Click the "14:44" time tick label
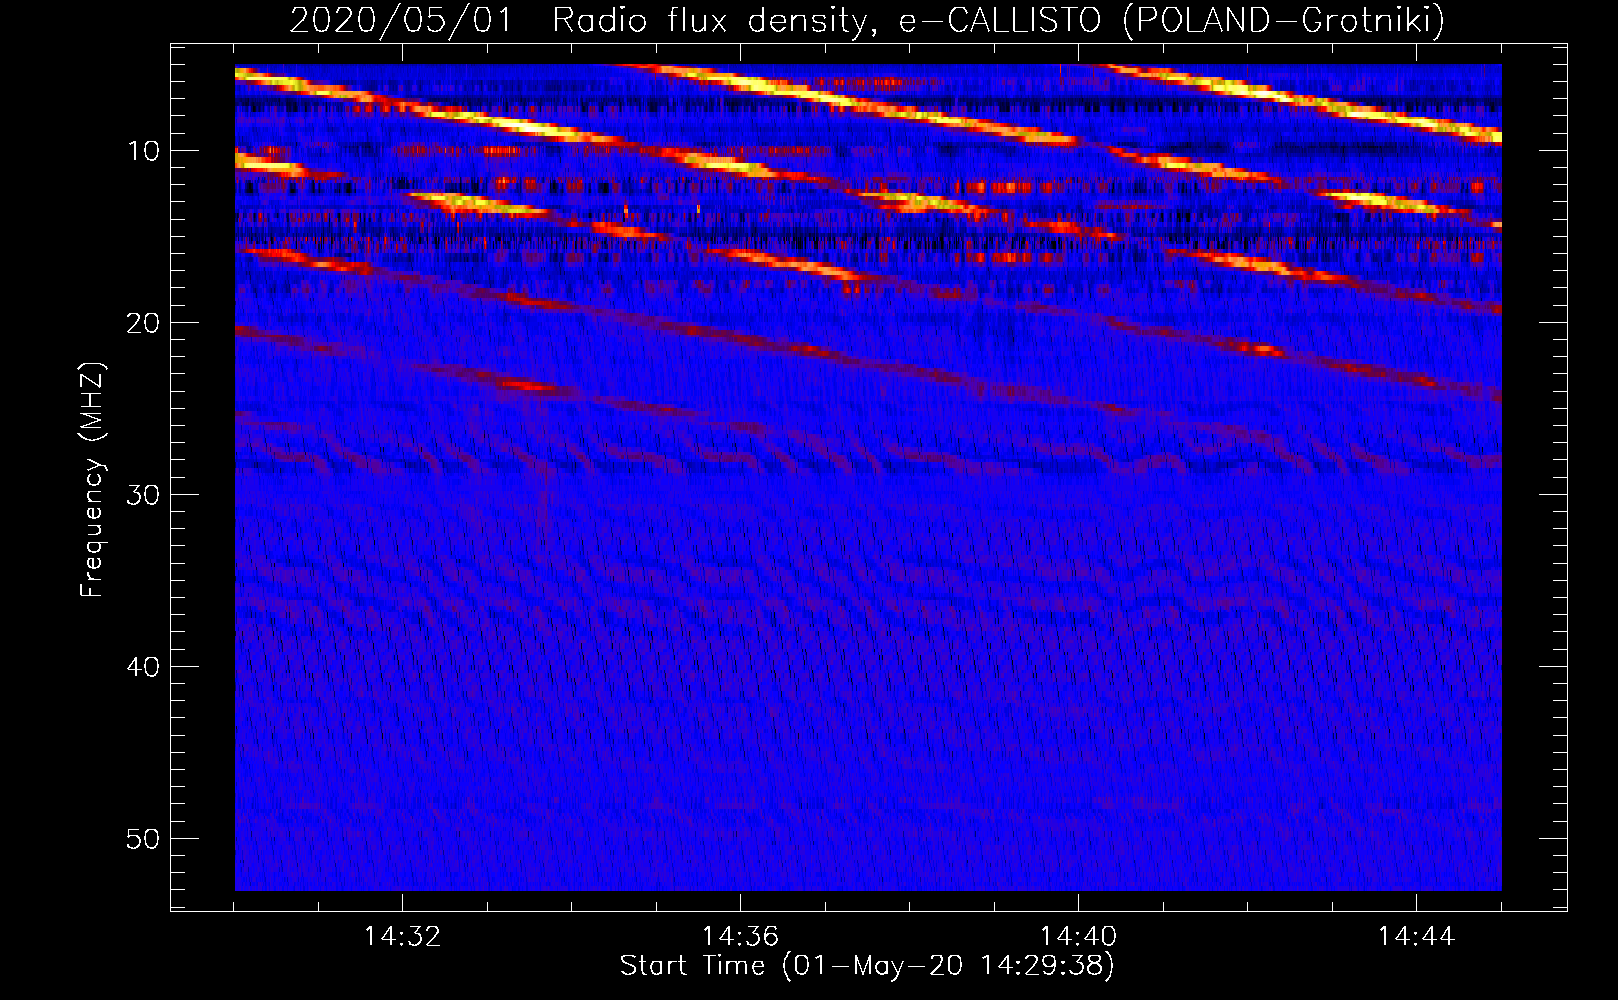 (1416, 937)
